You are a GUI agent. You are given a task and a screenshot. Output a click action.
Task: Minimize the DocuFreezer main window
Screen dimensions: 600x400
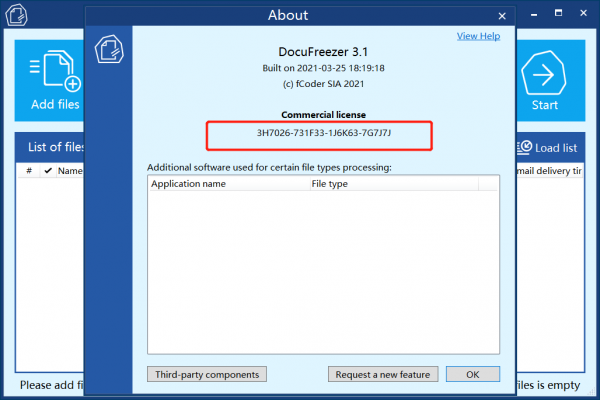click(x=534, y=14)
